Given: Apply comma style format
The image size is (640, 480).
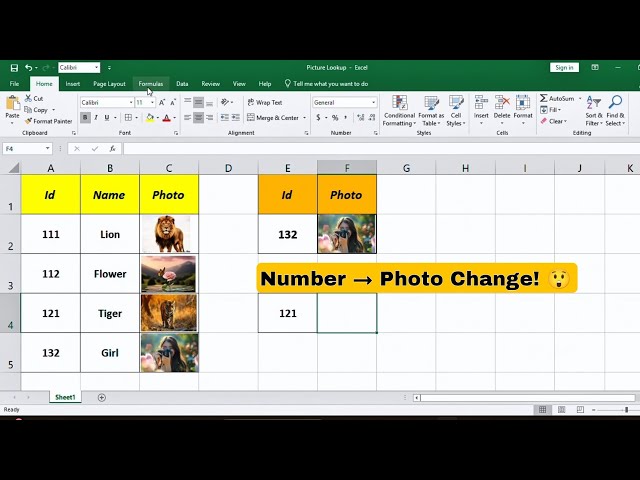Looking at the screenshot, I should click(346, 118).
